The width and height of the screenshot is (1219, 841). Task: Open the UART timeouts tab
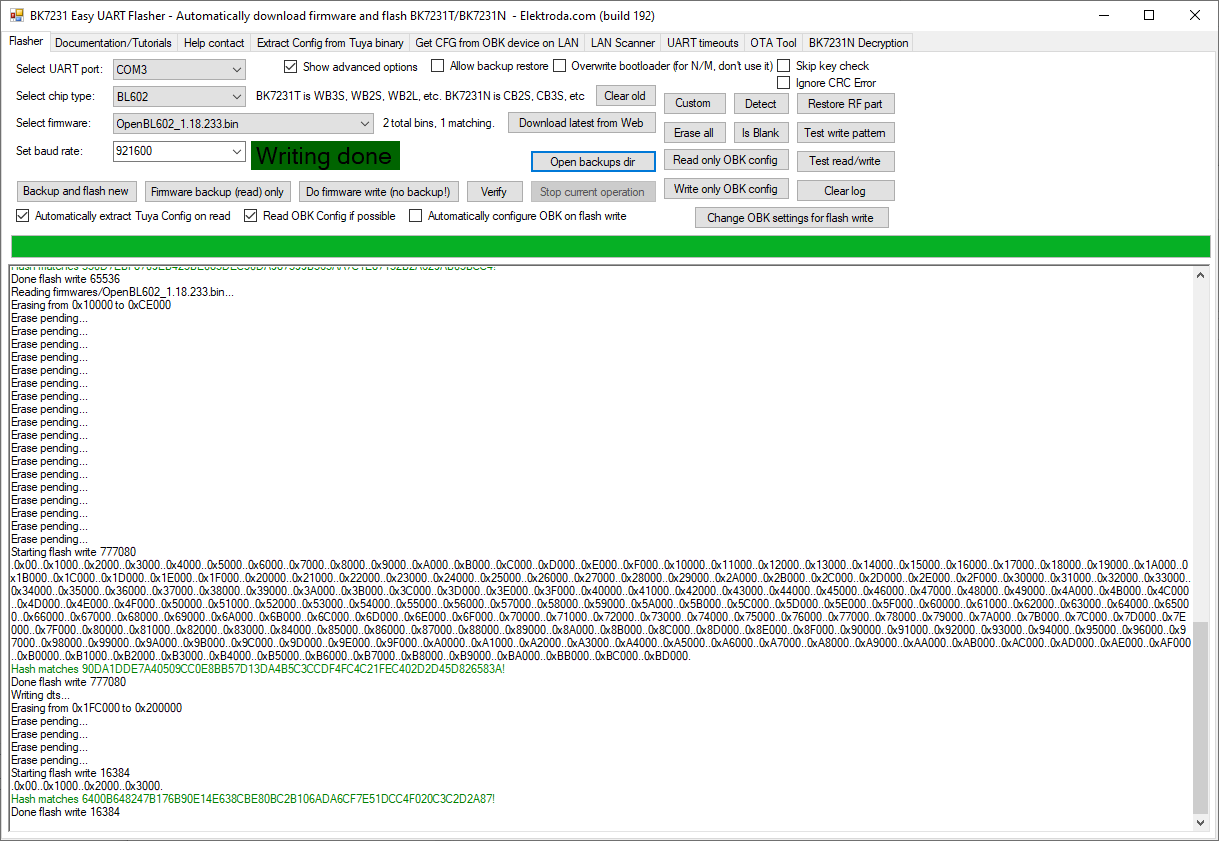[x=703, y=43]
